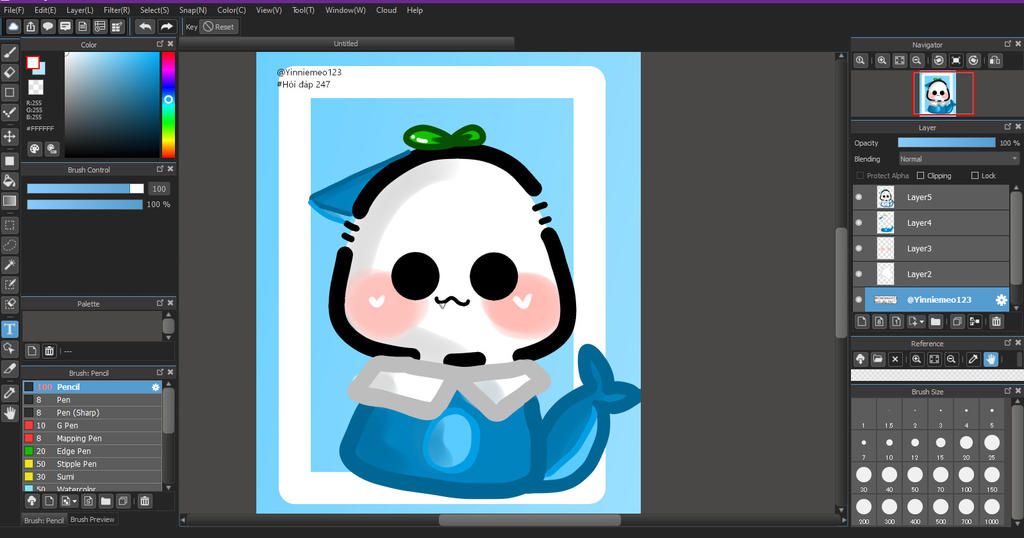Undock the Brush Control panel
This screenshot has width=1024, height=538.
tap(159, 168)
